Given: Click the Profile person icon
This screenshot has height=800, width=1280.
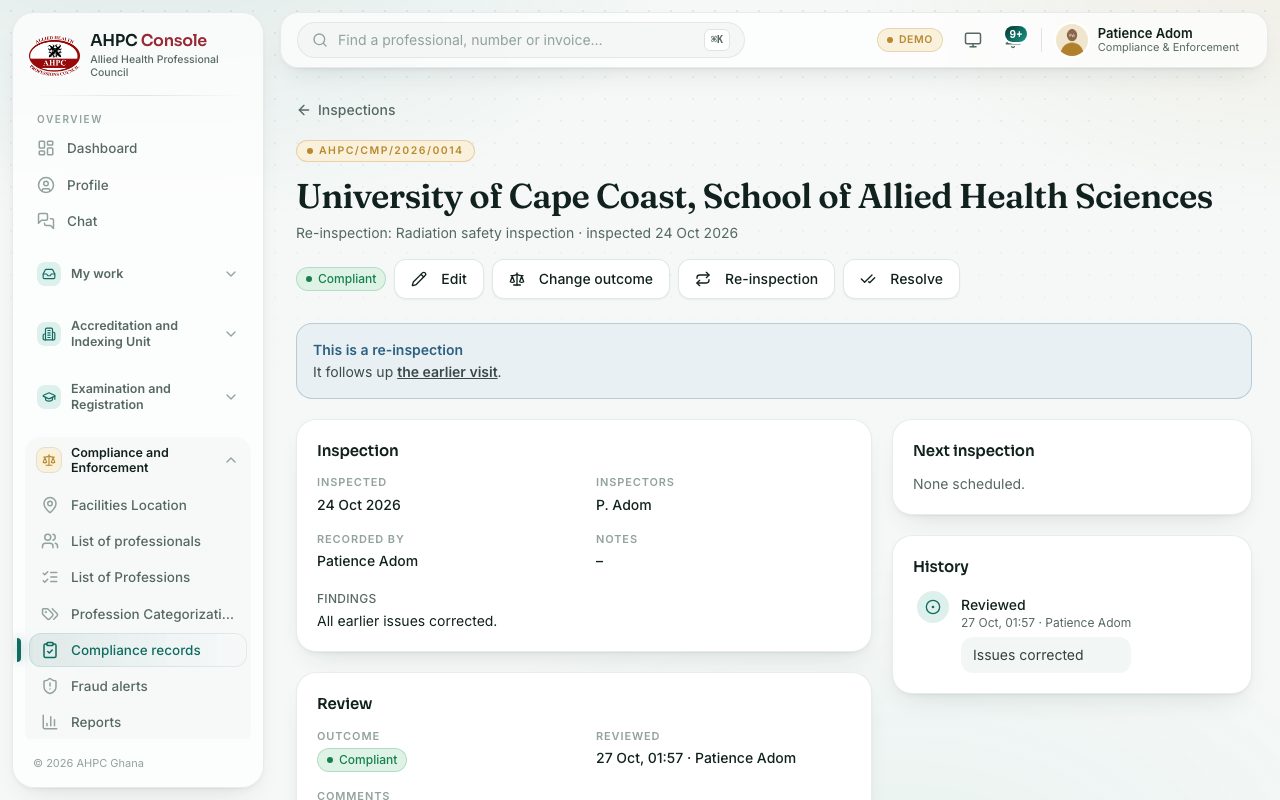Looking at the screenshot, I should [x=46, y=185].
